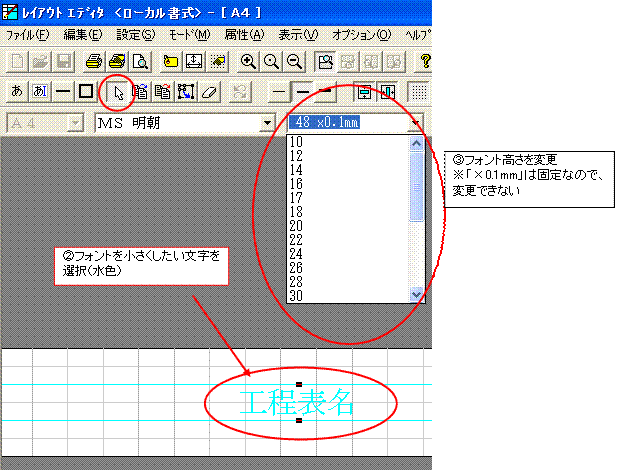Viewport: 617px width, 470px height.
Task: Select the text field tool あI
Action: (x=40, y=91)
